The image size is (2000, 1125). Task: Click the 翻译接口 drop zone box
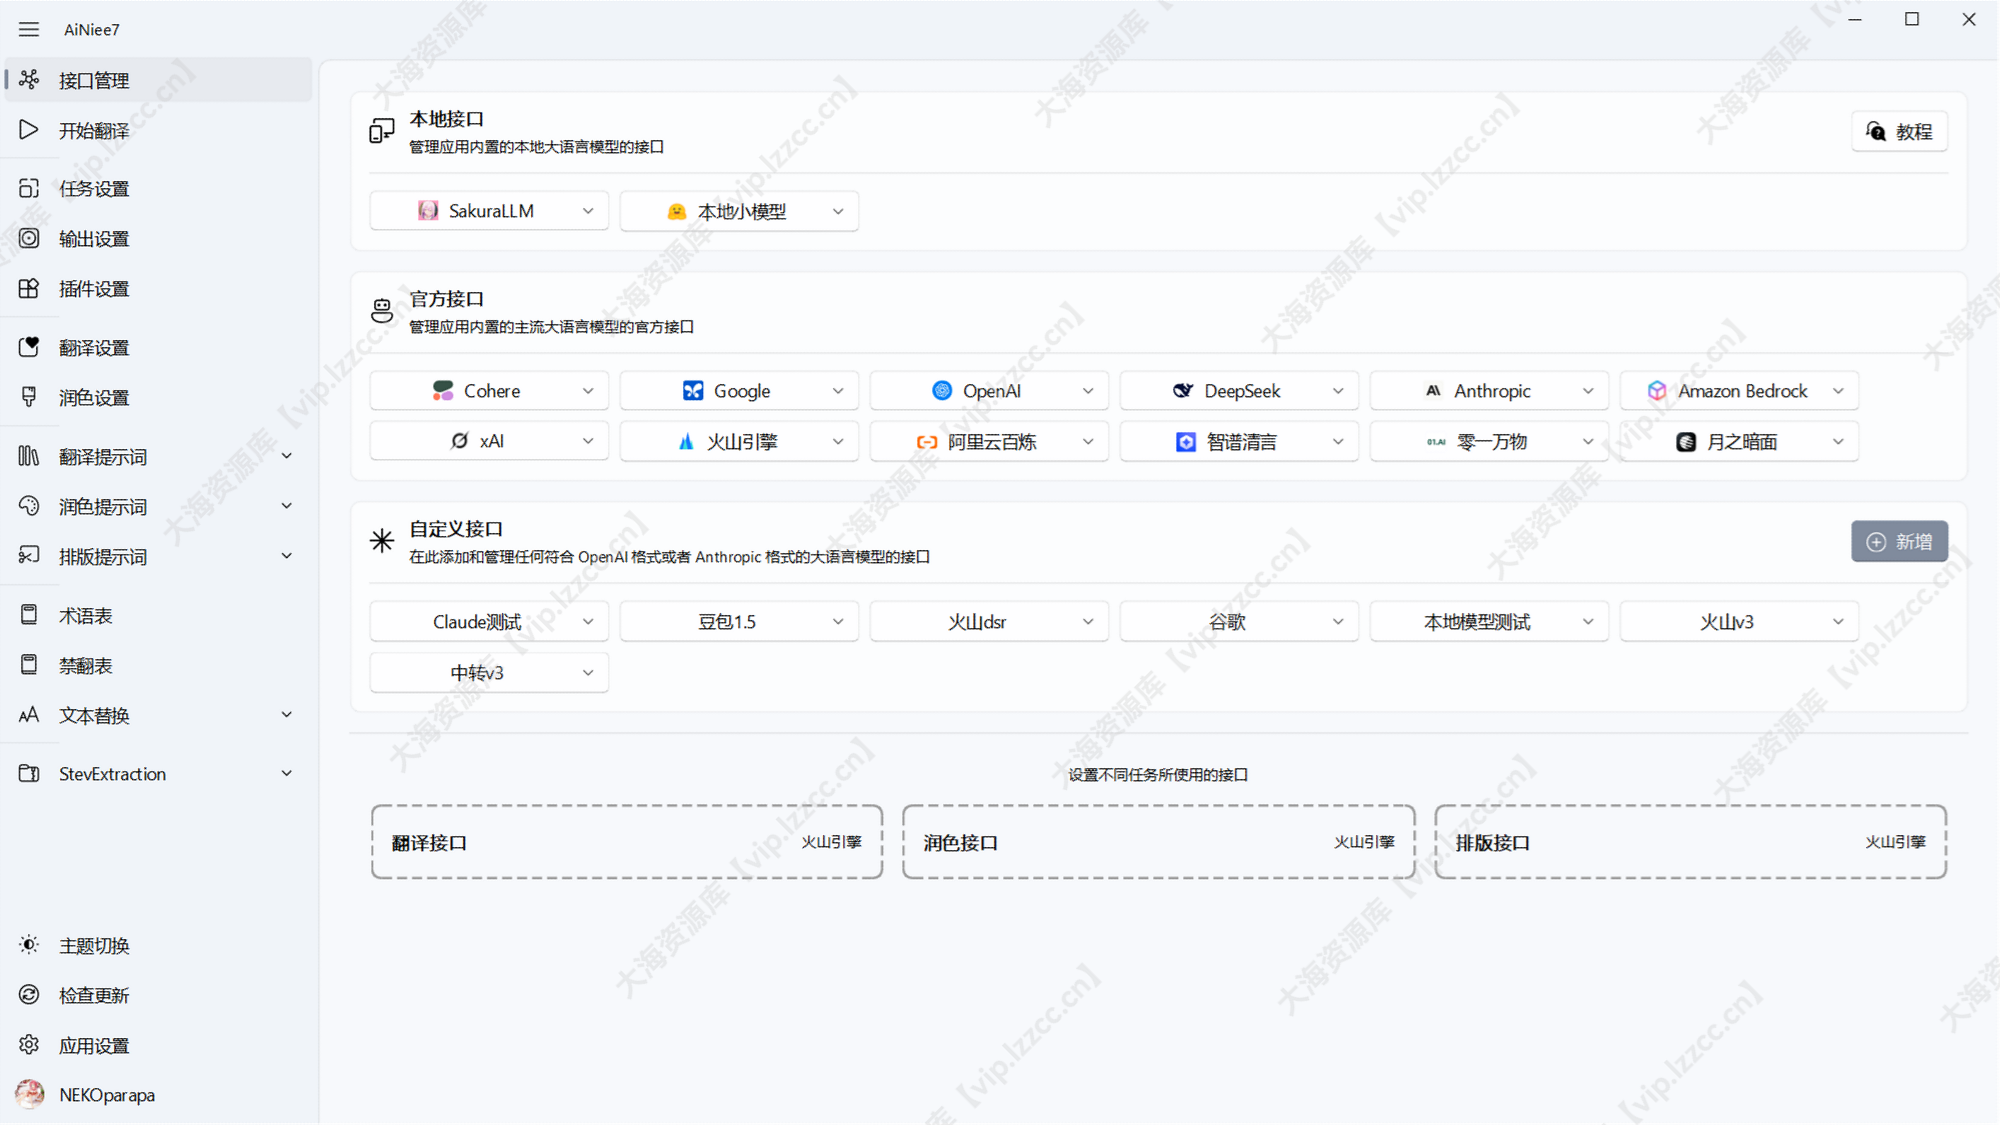(626, 842)
